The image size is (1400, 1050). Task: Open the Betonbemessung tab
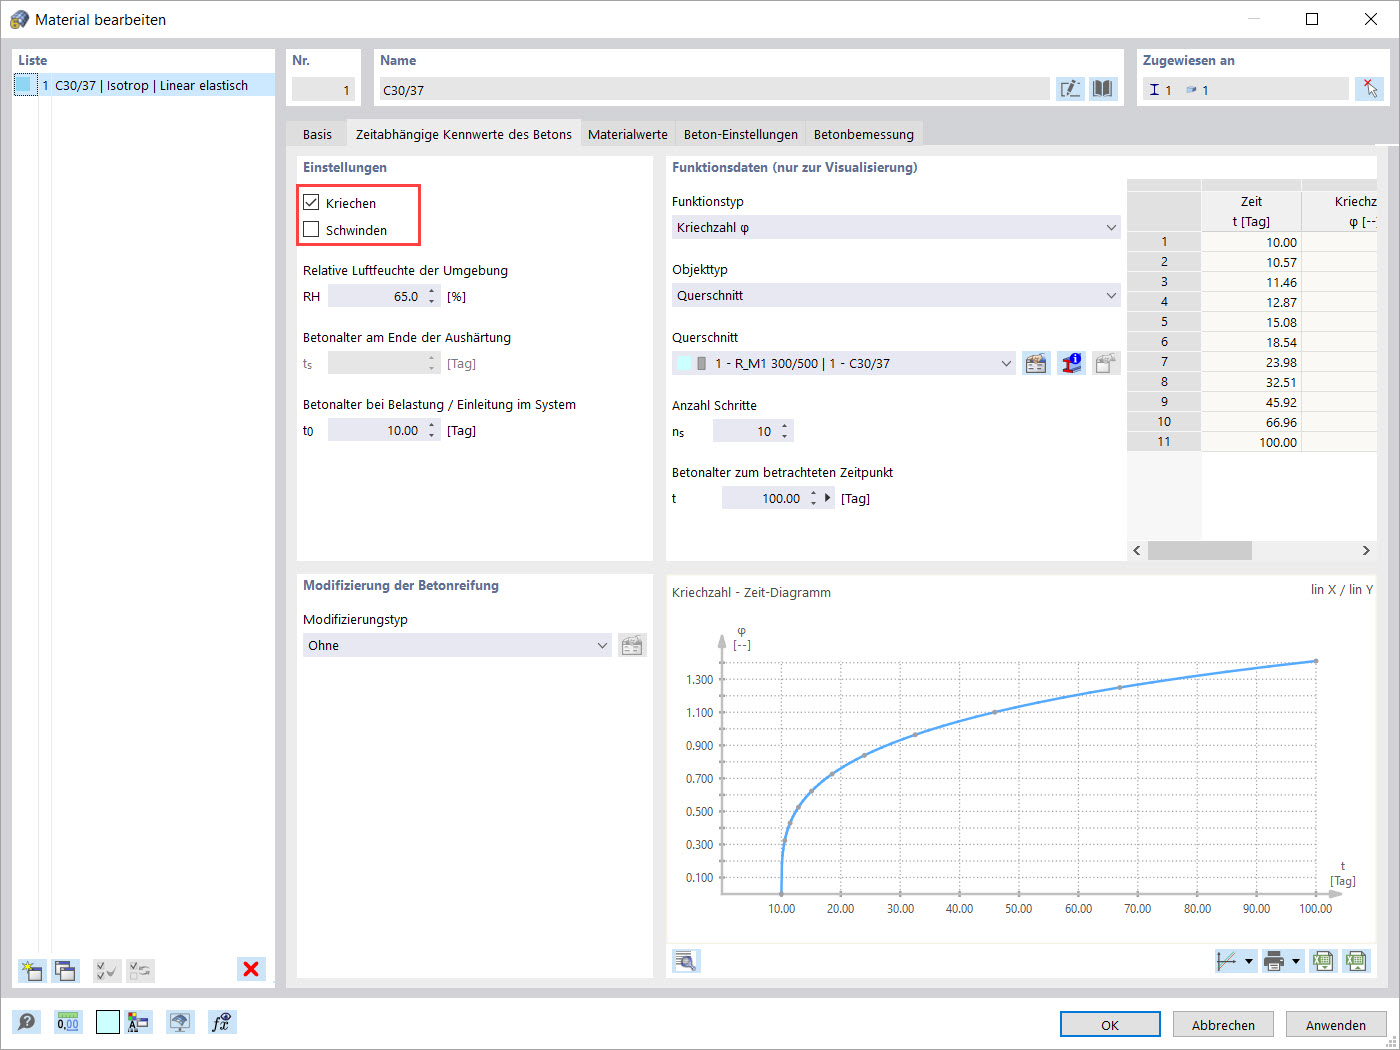point(864,134)
